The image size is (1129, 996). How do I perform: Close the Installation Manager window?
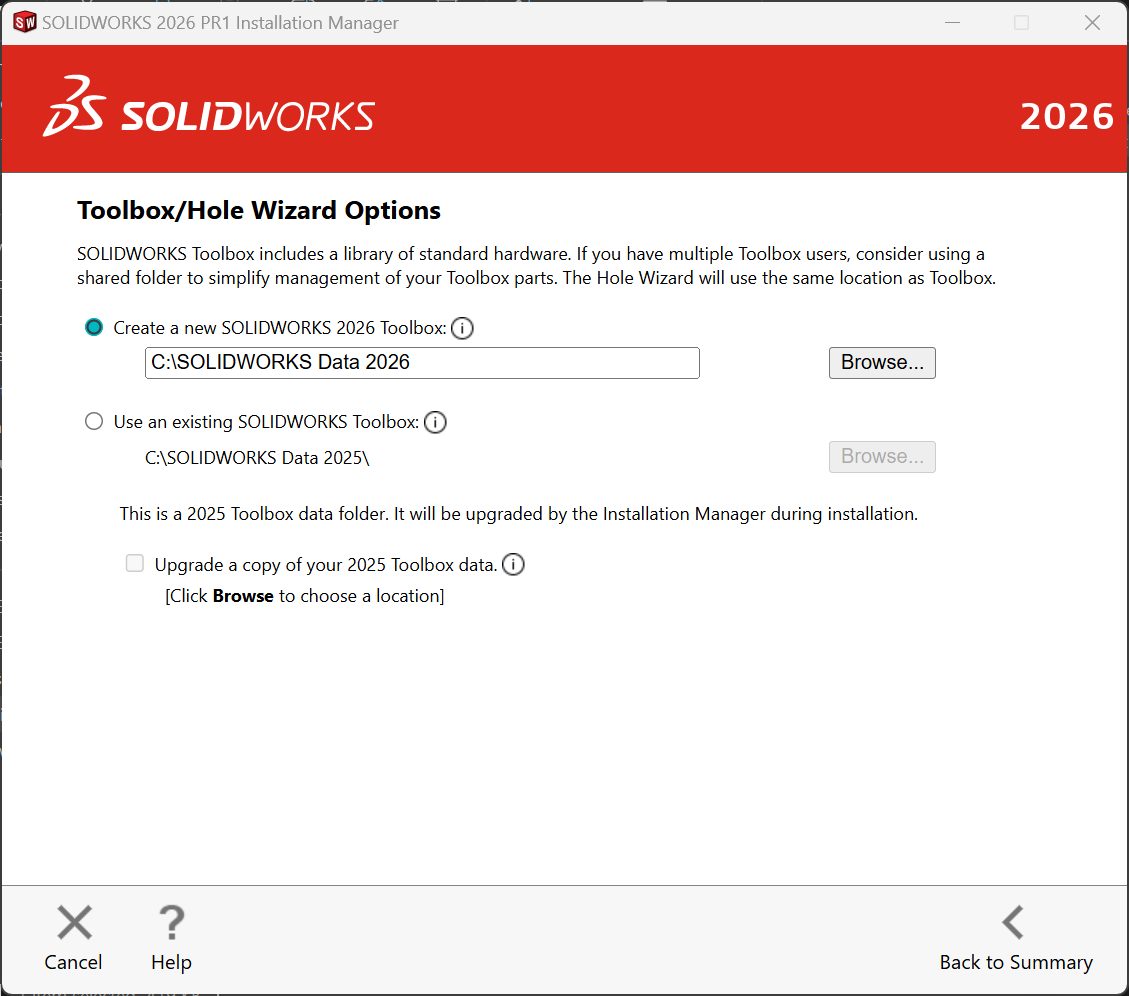coord(1092,22)
